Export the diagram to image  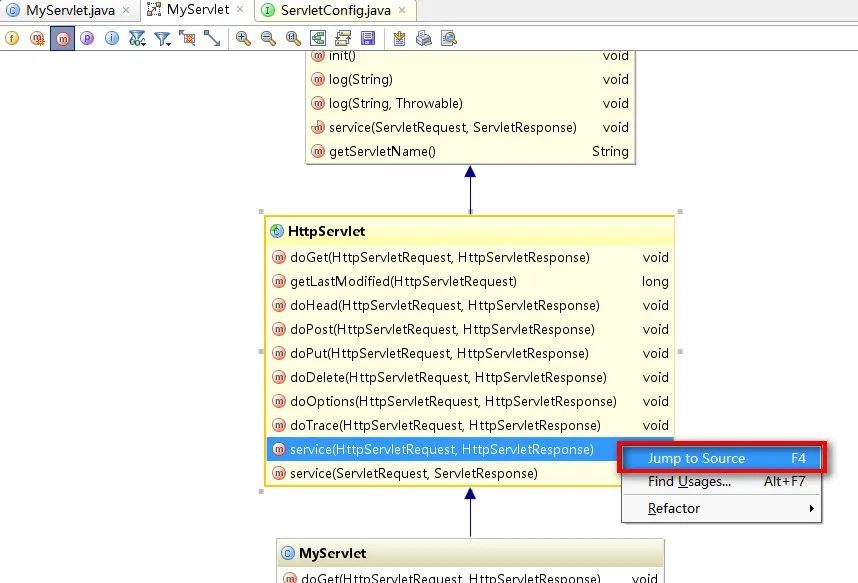click(399, 38)
